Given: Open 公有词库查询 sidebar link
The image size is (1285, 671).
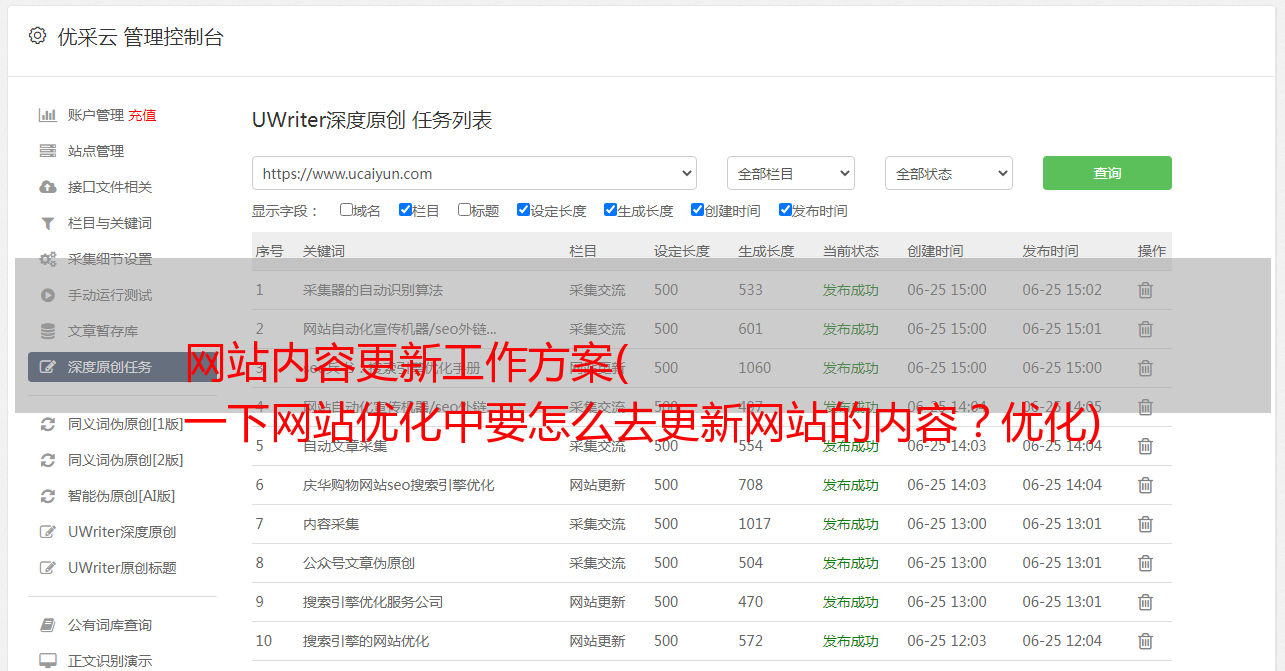Looking at the screenshot, I should pyautogui.click(x=110, y=625).
